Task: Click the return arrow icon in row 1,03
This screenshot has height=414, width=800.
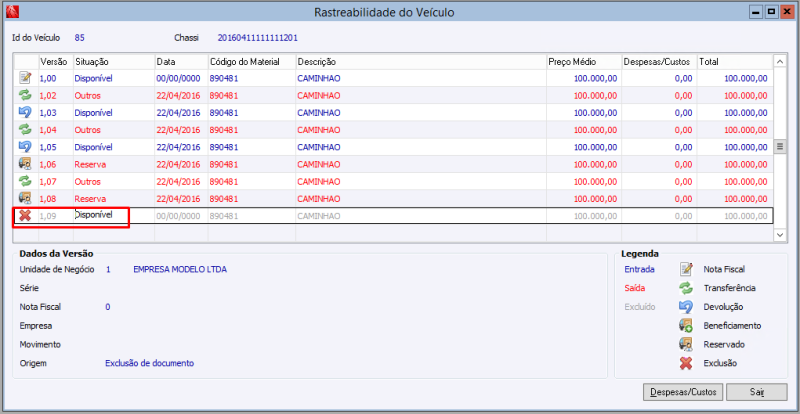Action: coord(25,113)
